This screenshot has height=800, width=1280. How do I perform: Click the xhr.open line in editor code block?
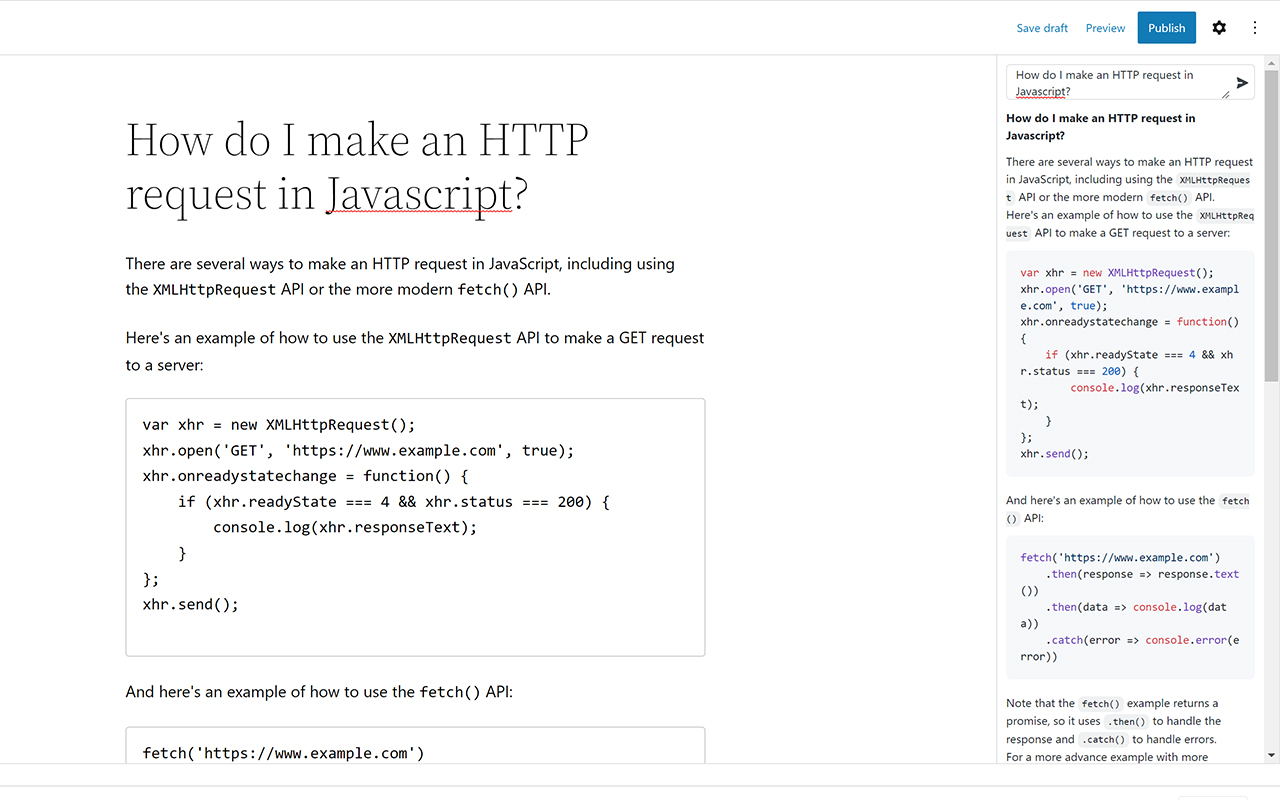[x=359, y=450]
